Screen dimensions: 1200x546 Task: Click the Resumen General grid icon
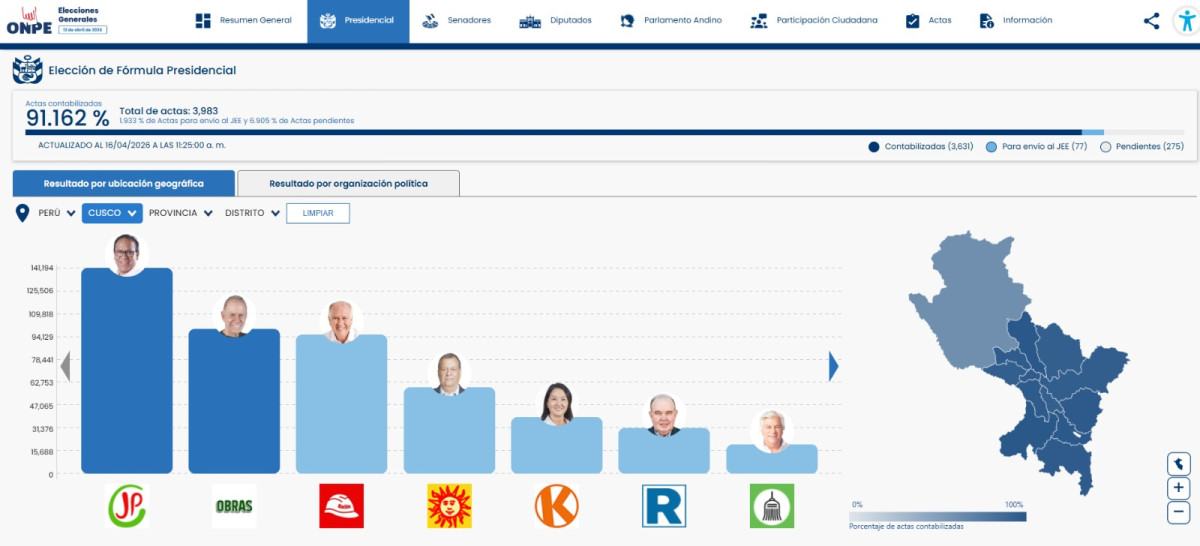(203, 20)
